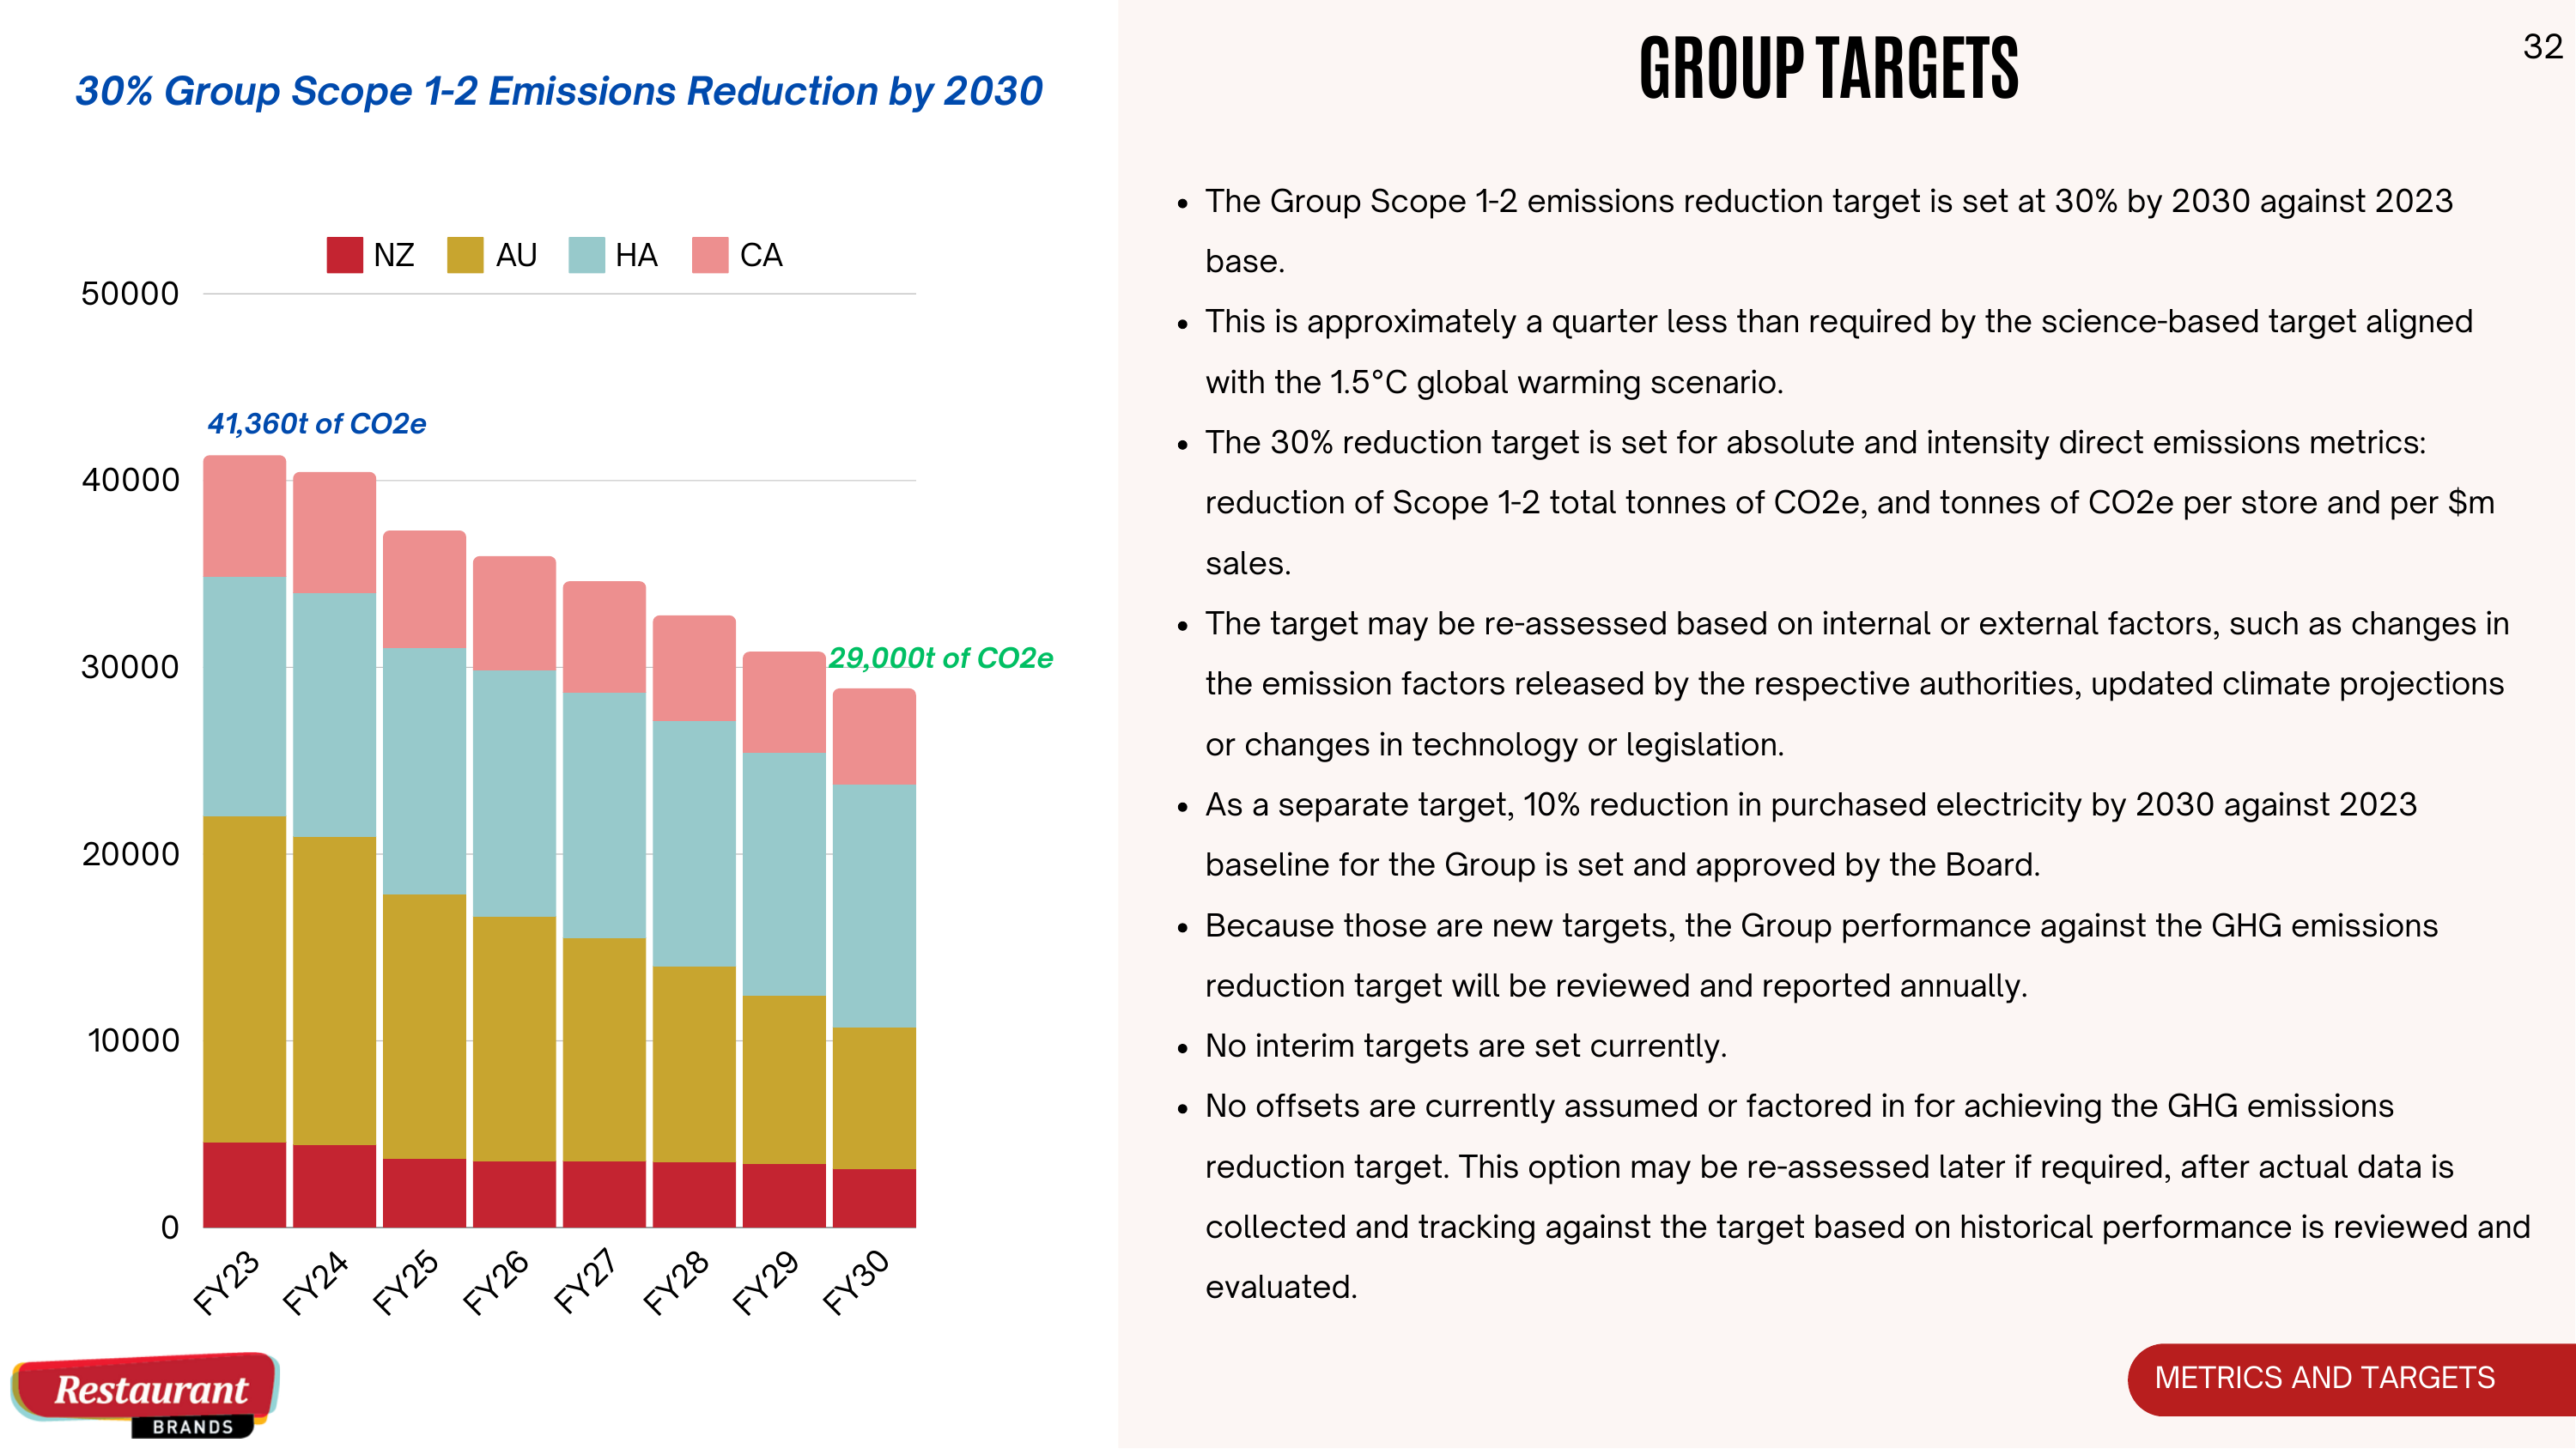
Task: Click the text 'No interim targets are set currently.'
Action: (x=1466, y=1046)
